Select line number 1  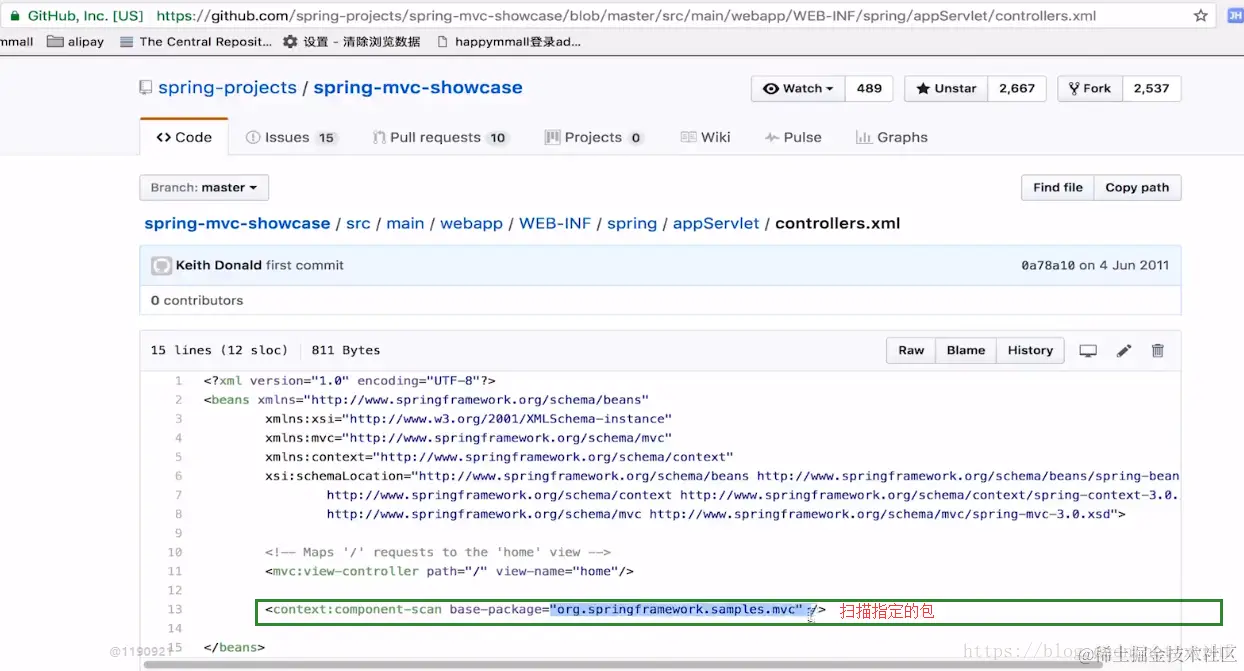tap(178, 381)
